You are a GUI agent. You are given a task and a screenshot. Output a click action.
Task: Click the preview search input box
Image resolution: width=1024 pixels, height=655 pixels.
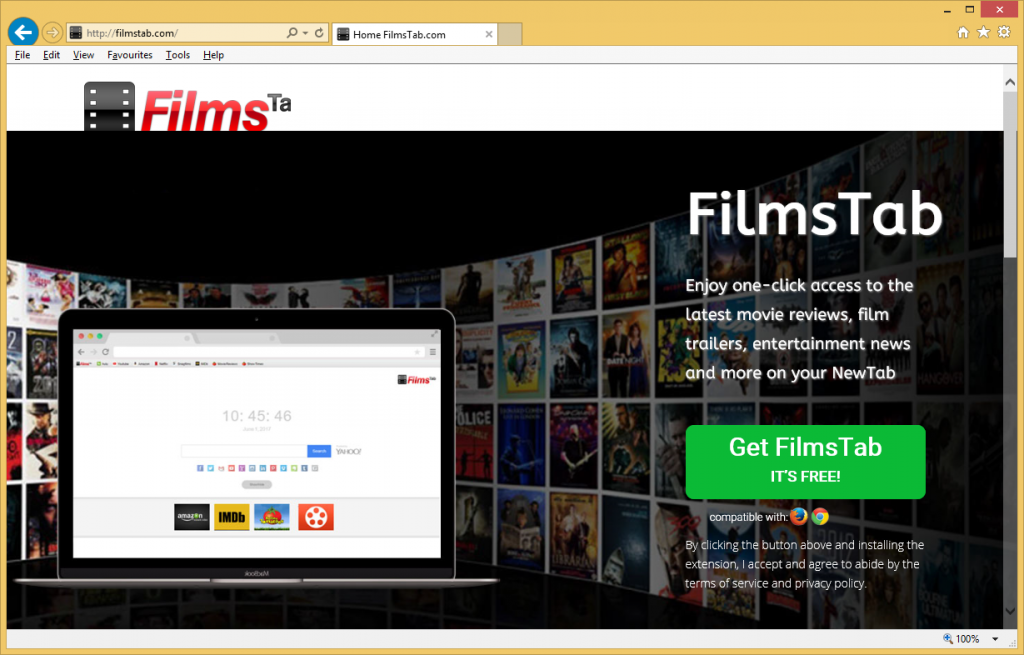click(x=244, y=451)
